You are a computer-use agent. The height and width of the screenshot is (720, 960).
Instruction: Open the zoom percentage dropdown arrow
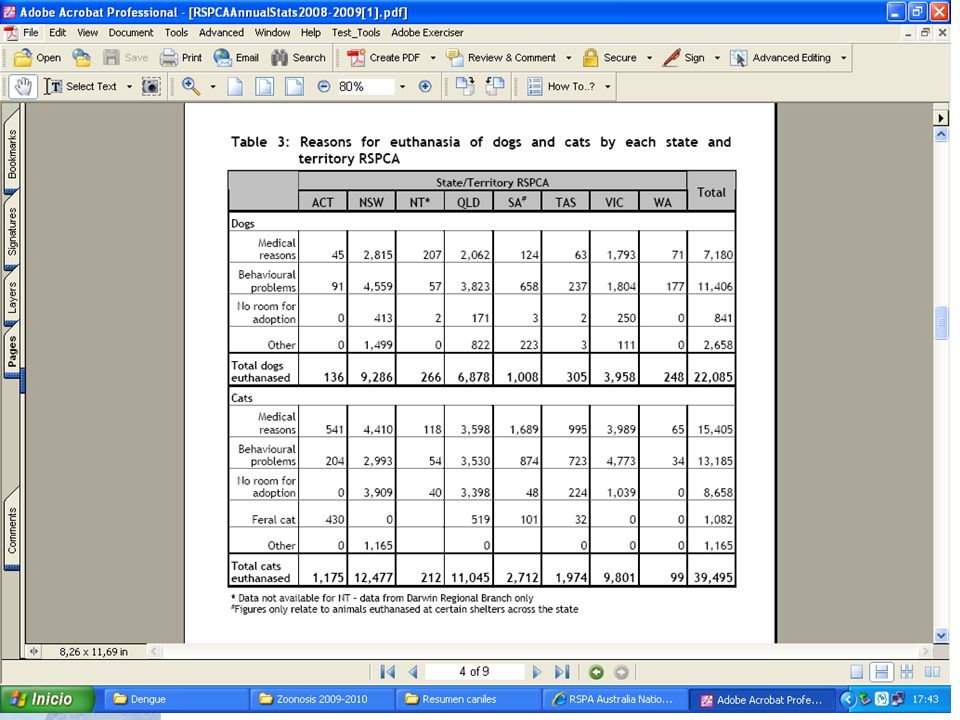[x=402, y=87]
